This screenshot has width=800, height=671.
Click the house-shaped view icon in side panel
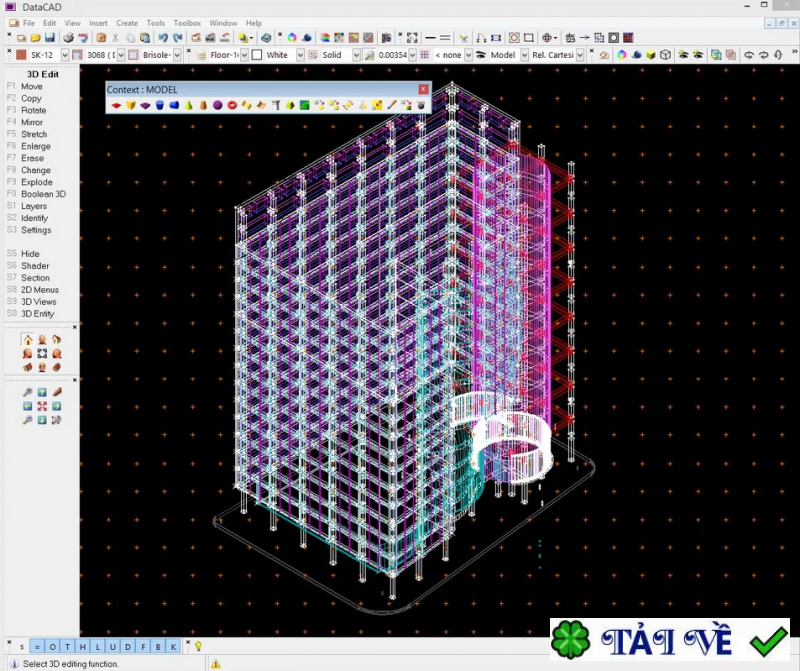28,340
